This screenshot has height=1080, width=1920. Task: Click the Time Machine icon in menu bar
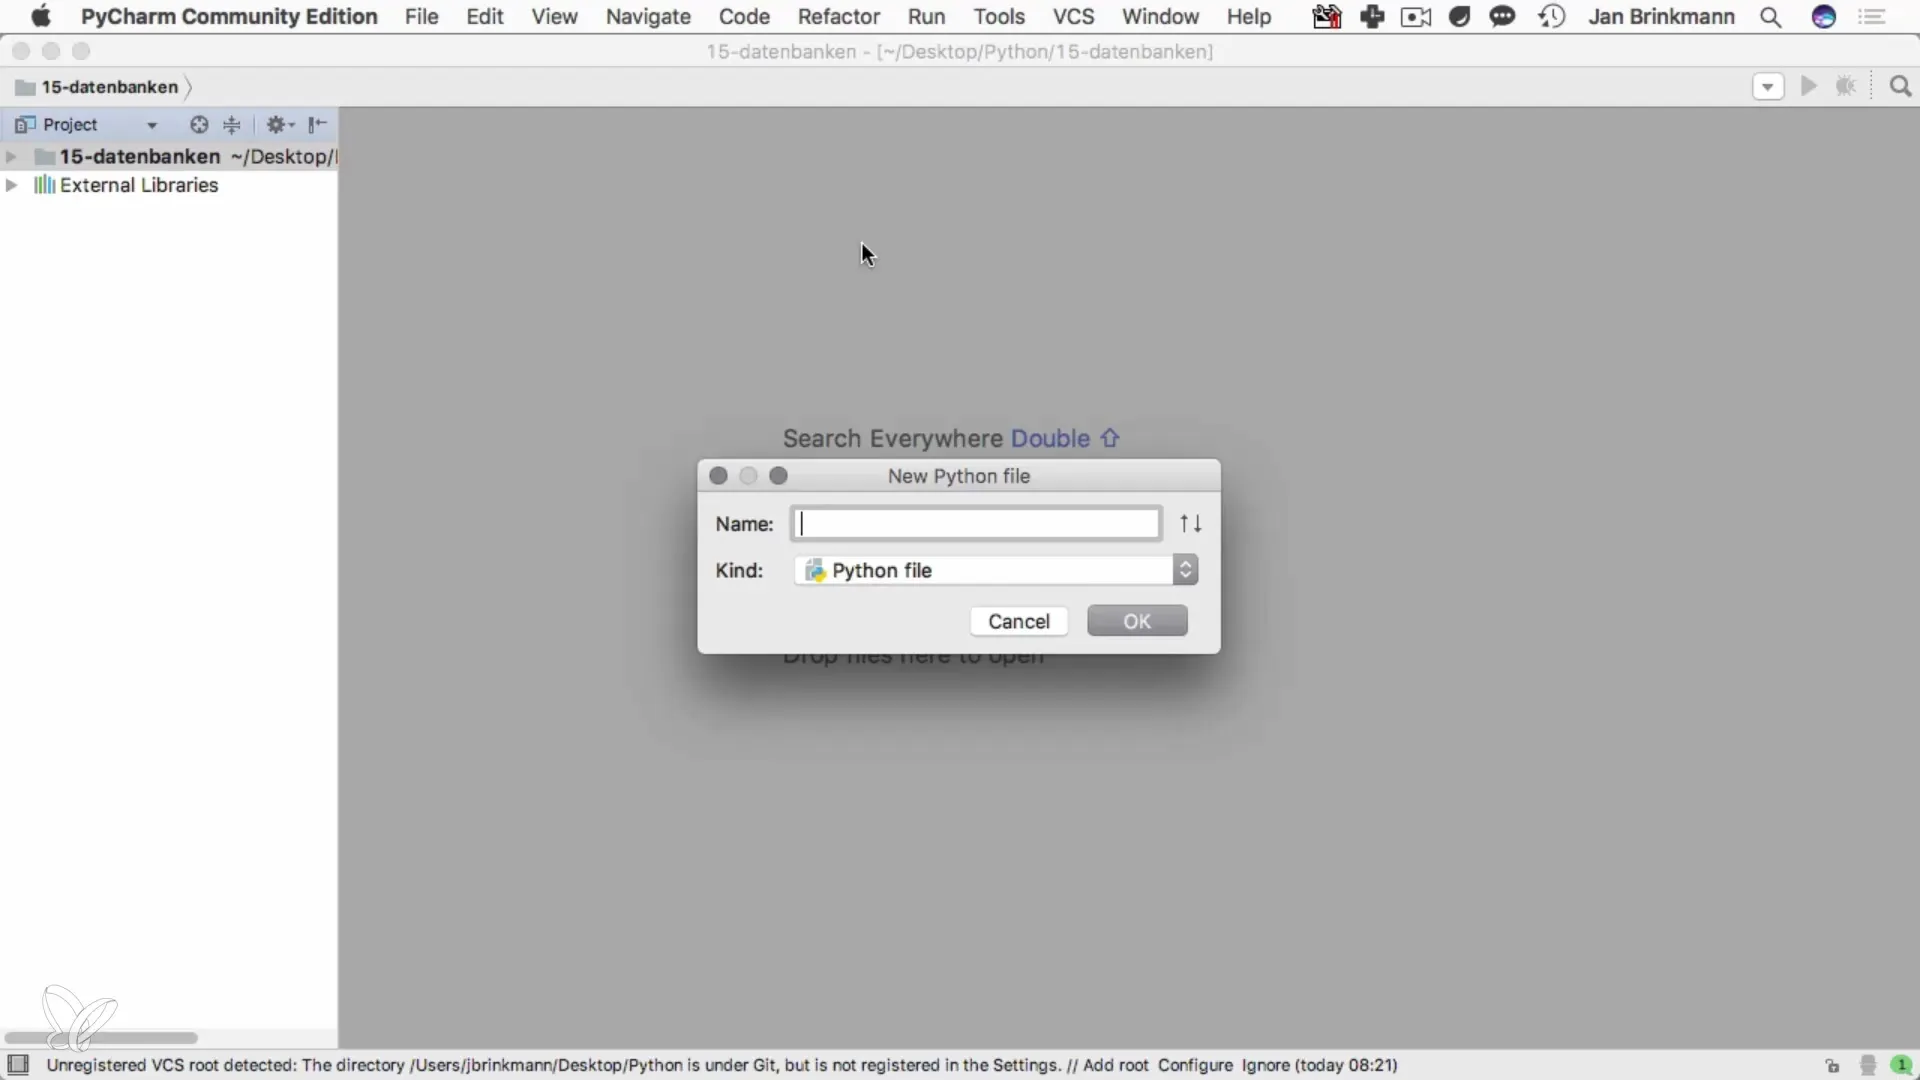[1552, 17]
